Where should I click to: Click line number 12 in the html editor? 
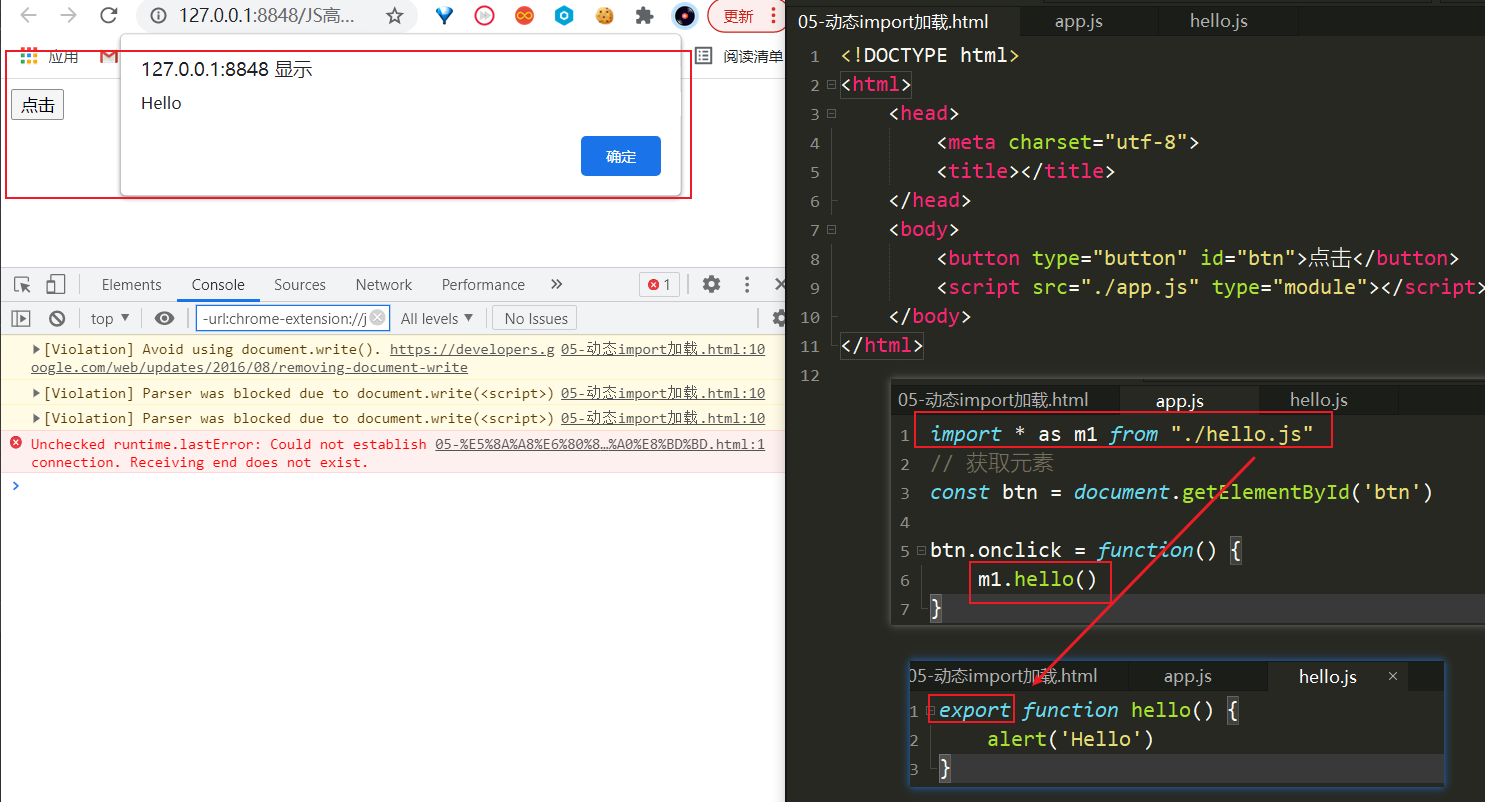(x=810, y=375)
